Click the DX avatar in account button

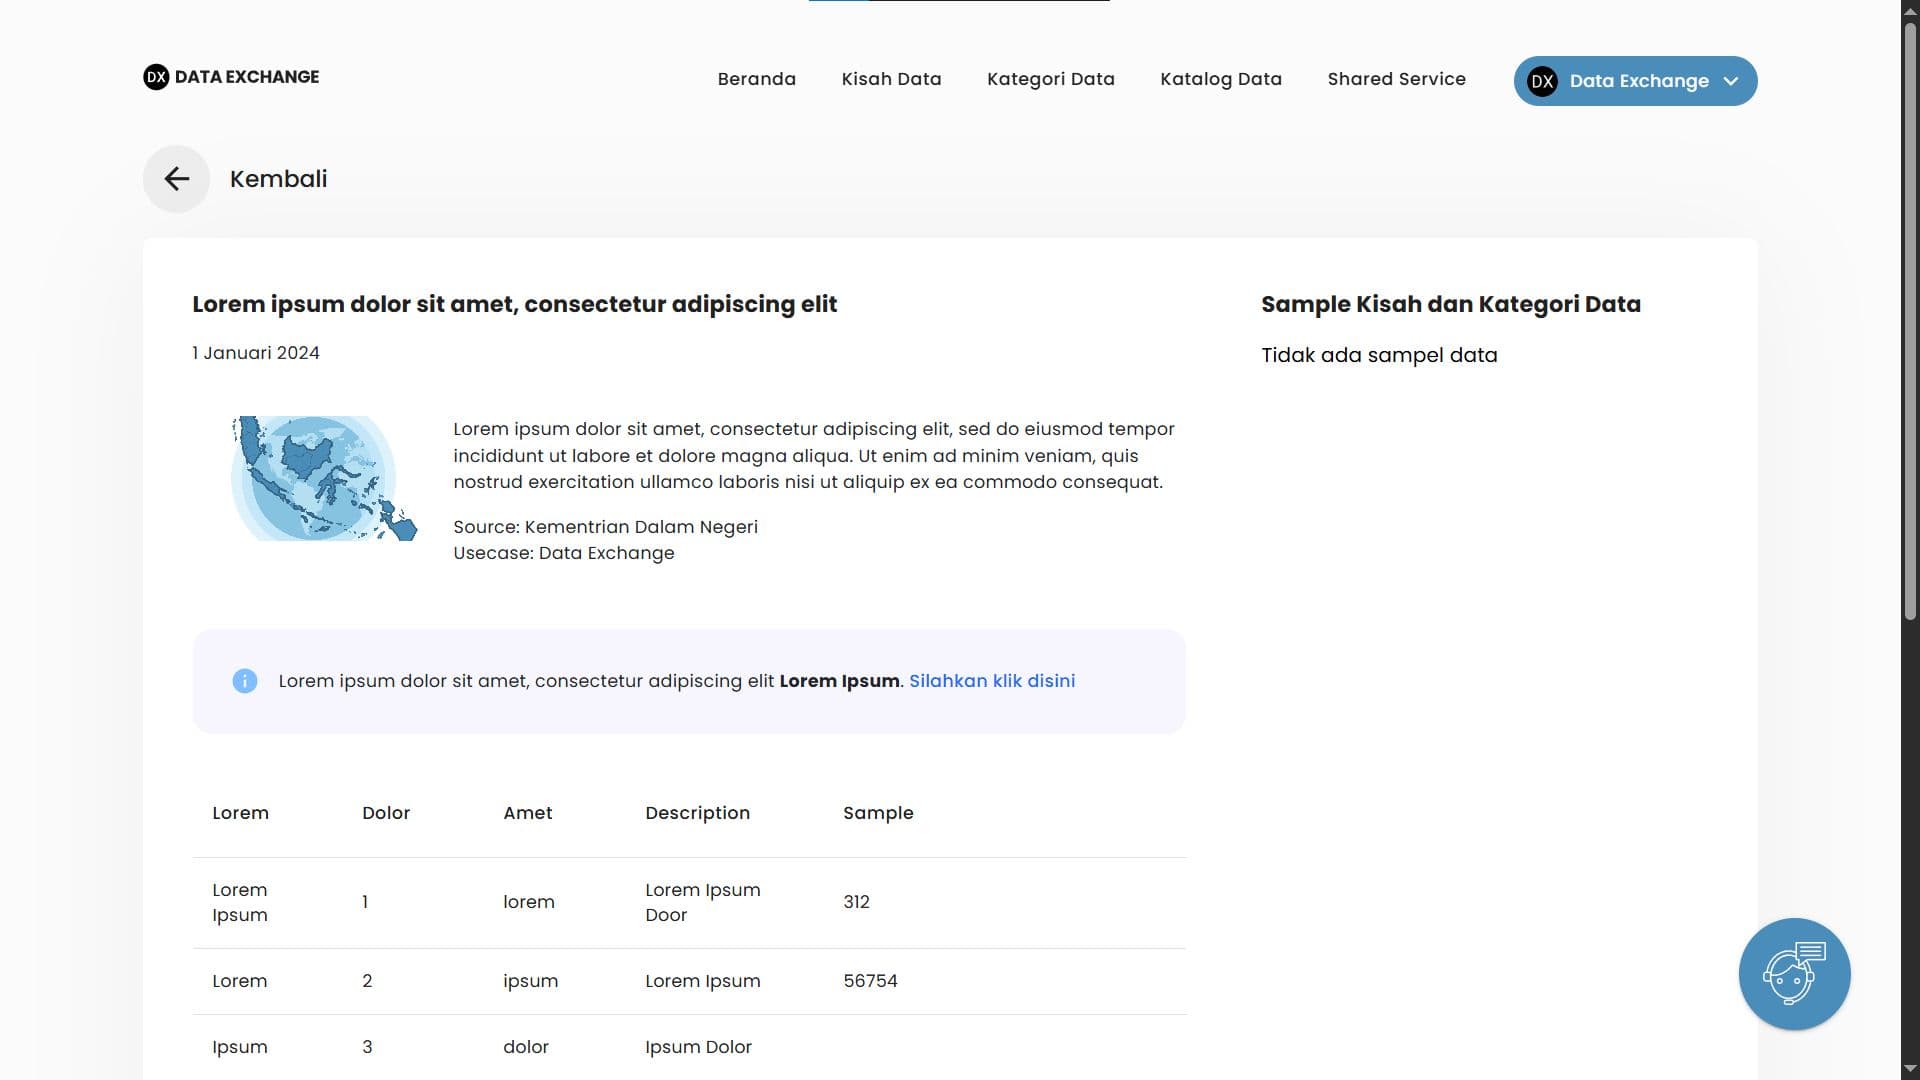pyautogui.click(x=1542, y=81)
